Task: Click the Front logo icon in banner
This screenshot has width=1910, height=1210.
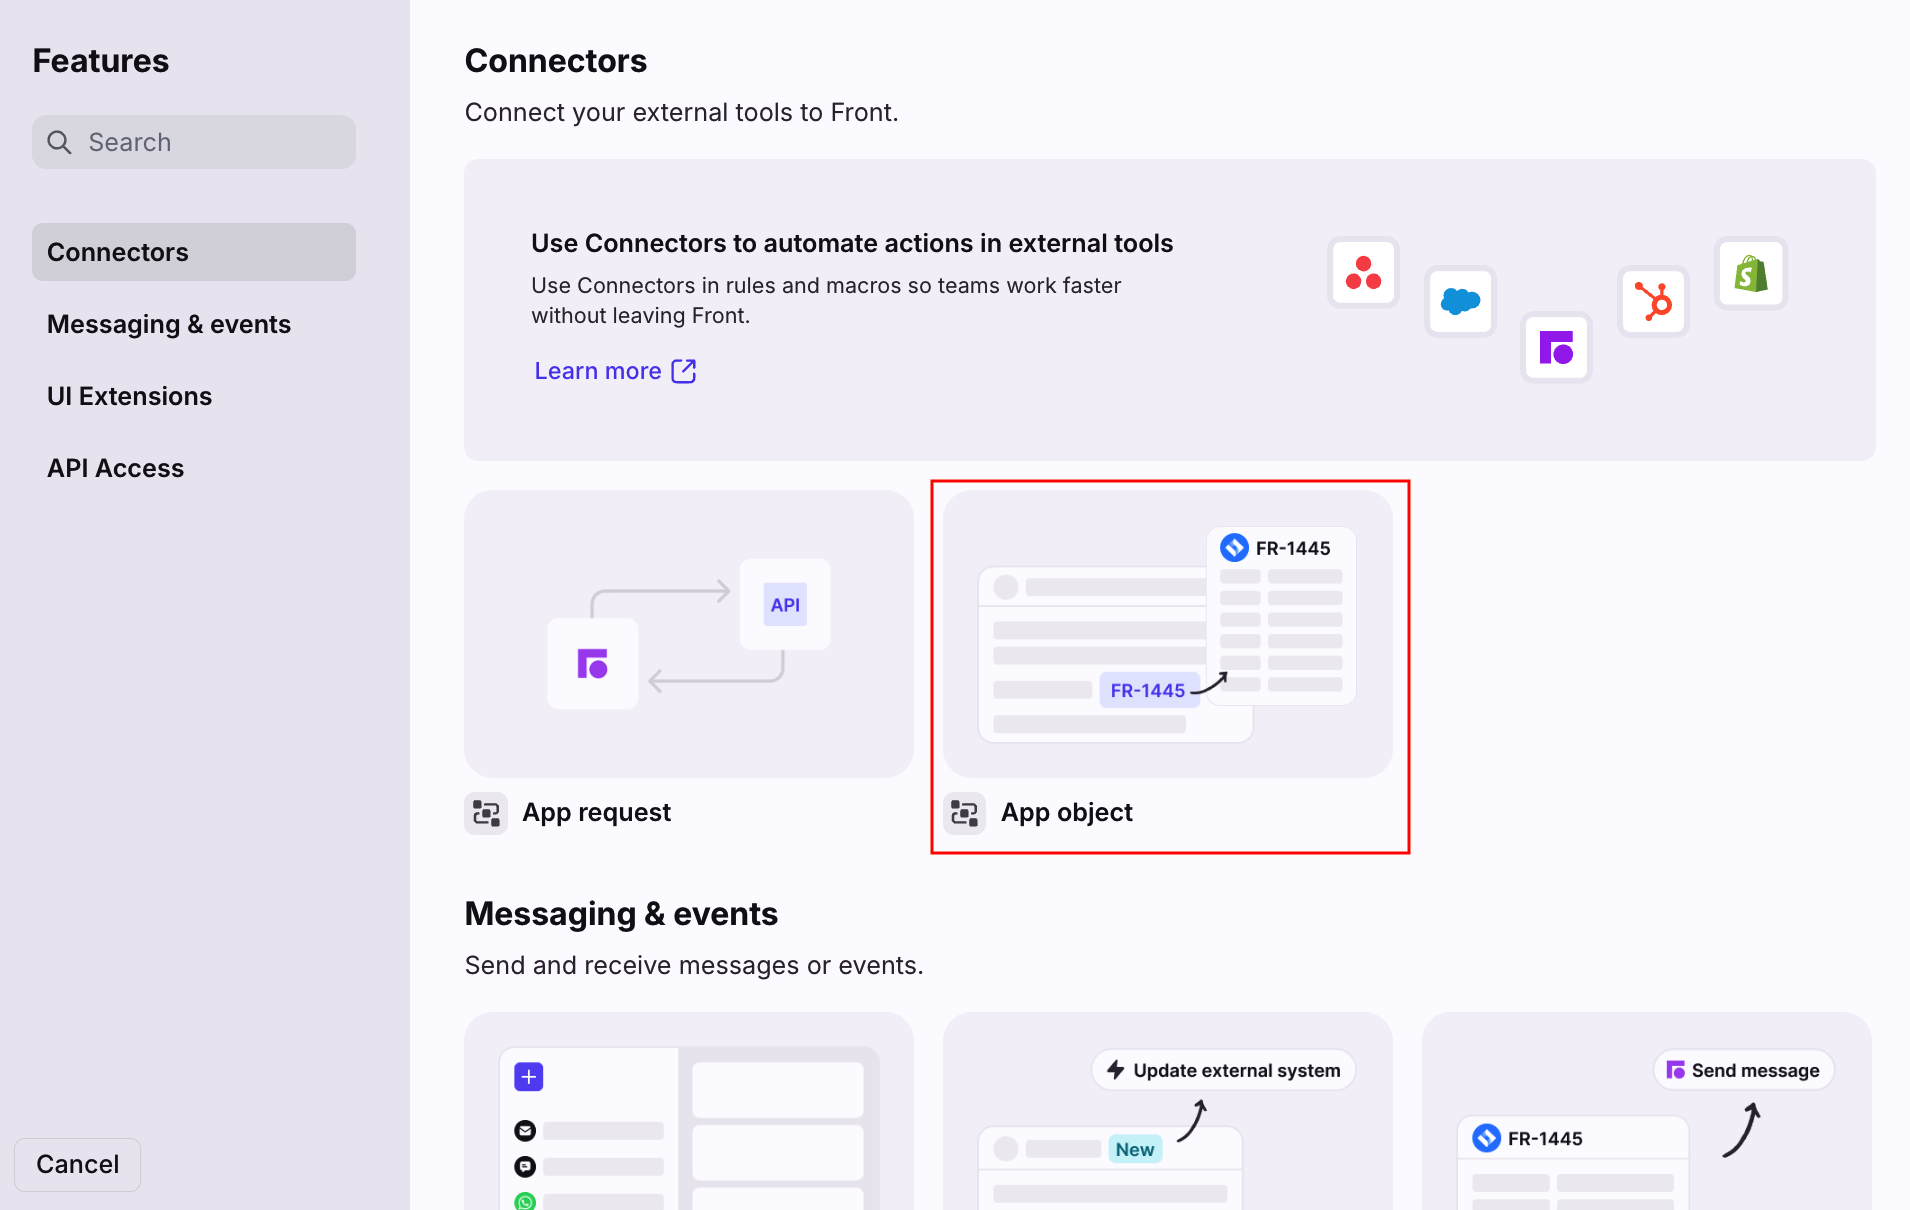Action: pyautogui.click(x=1556, y=348)
